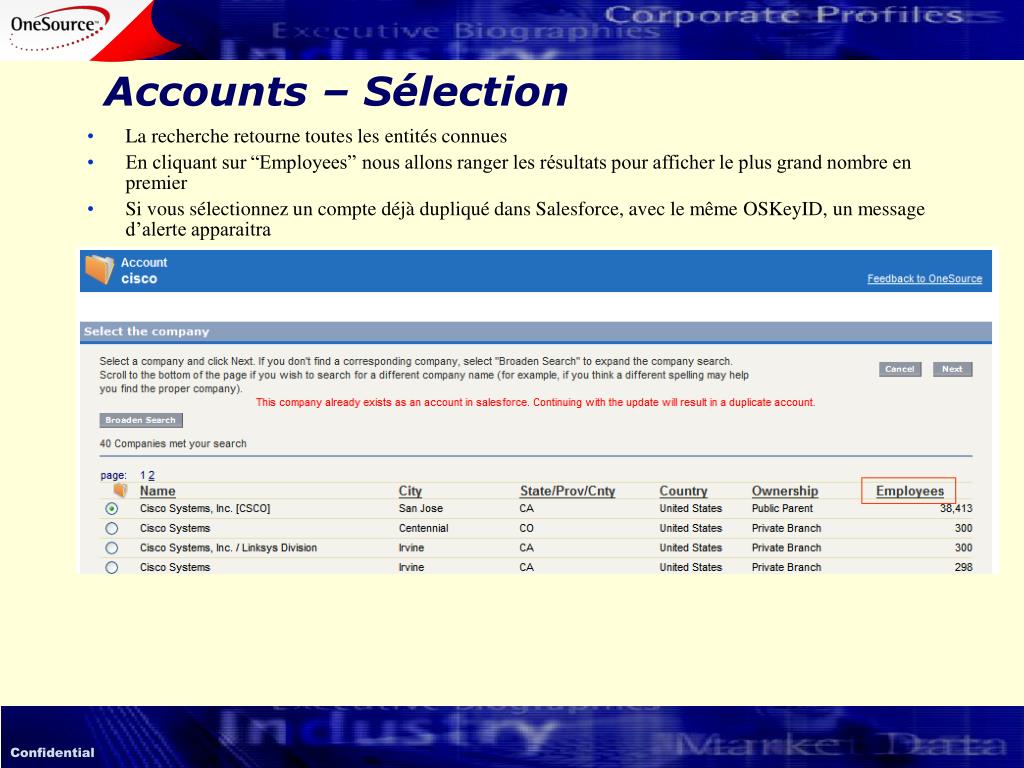Click the folder icon in table header
Screen dimensions: 1024x768
(x=120, y=490)
